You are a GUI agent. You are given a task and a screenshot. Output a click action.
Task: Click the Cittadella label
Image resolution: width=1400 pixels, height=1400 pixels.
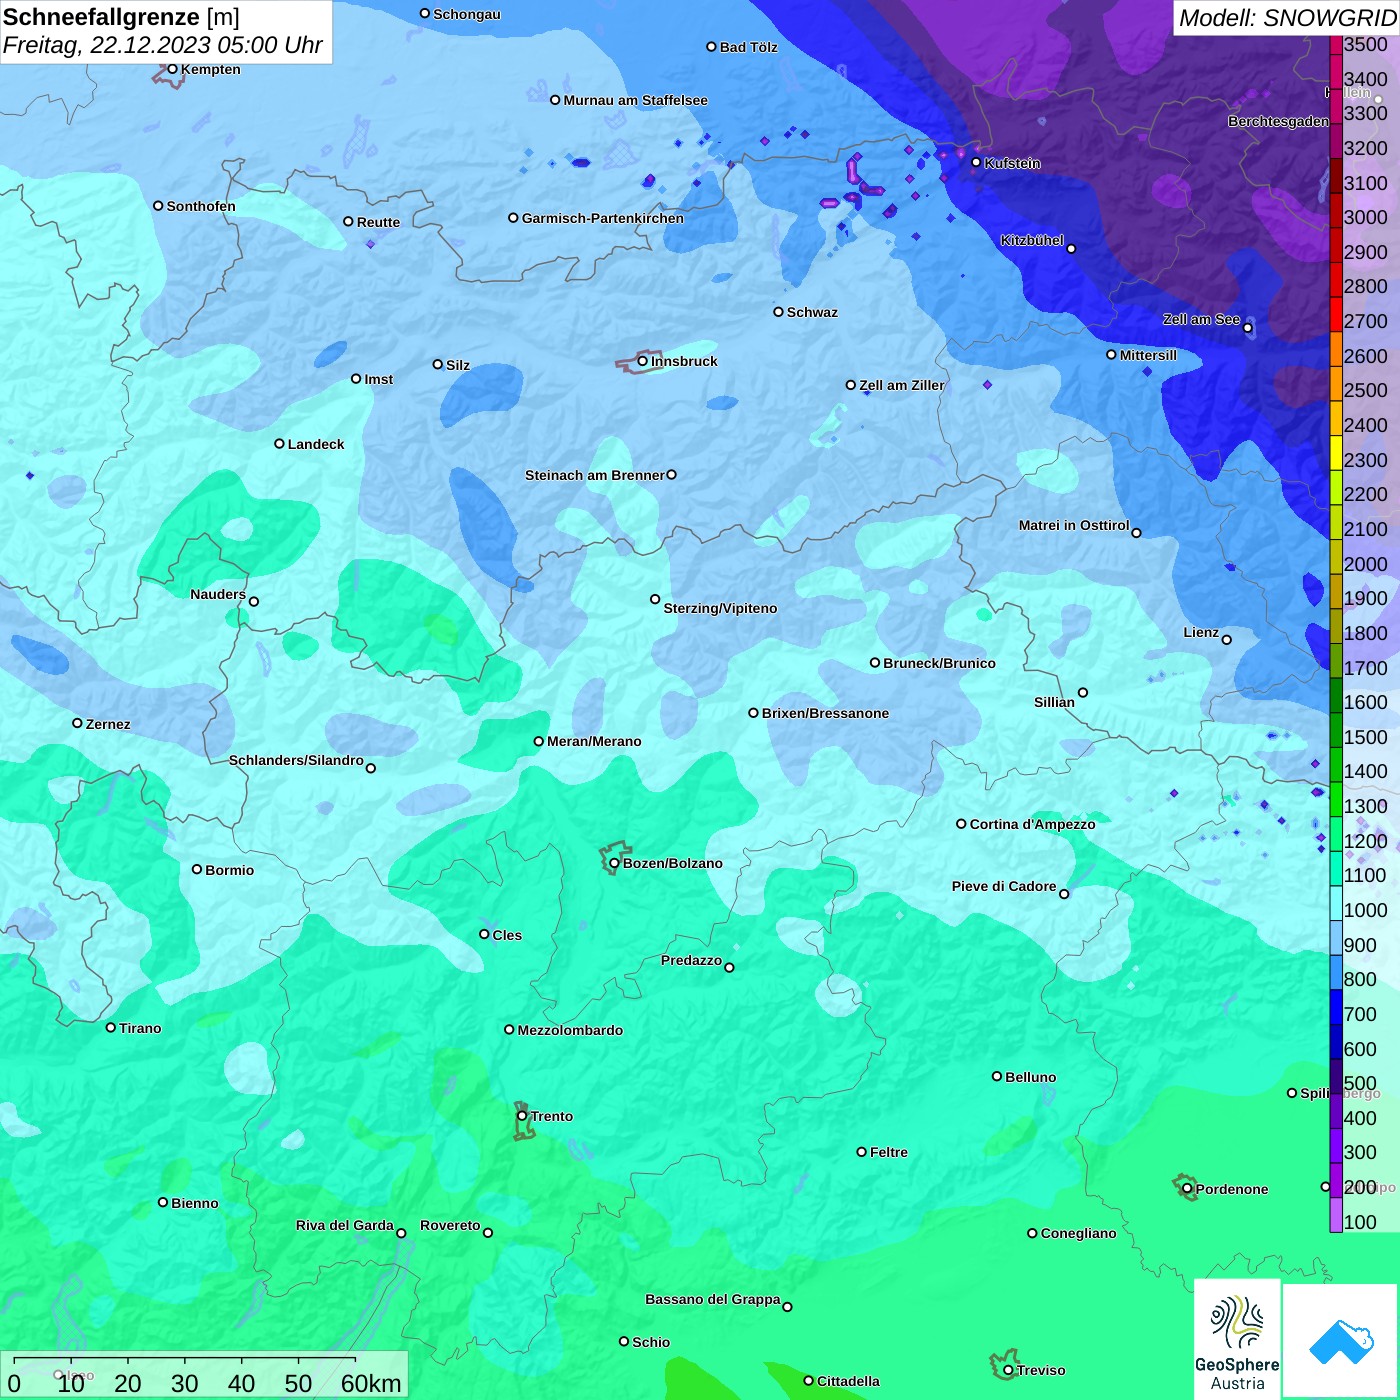click(x=848, y=1381)
